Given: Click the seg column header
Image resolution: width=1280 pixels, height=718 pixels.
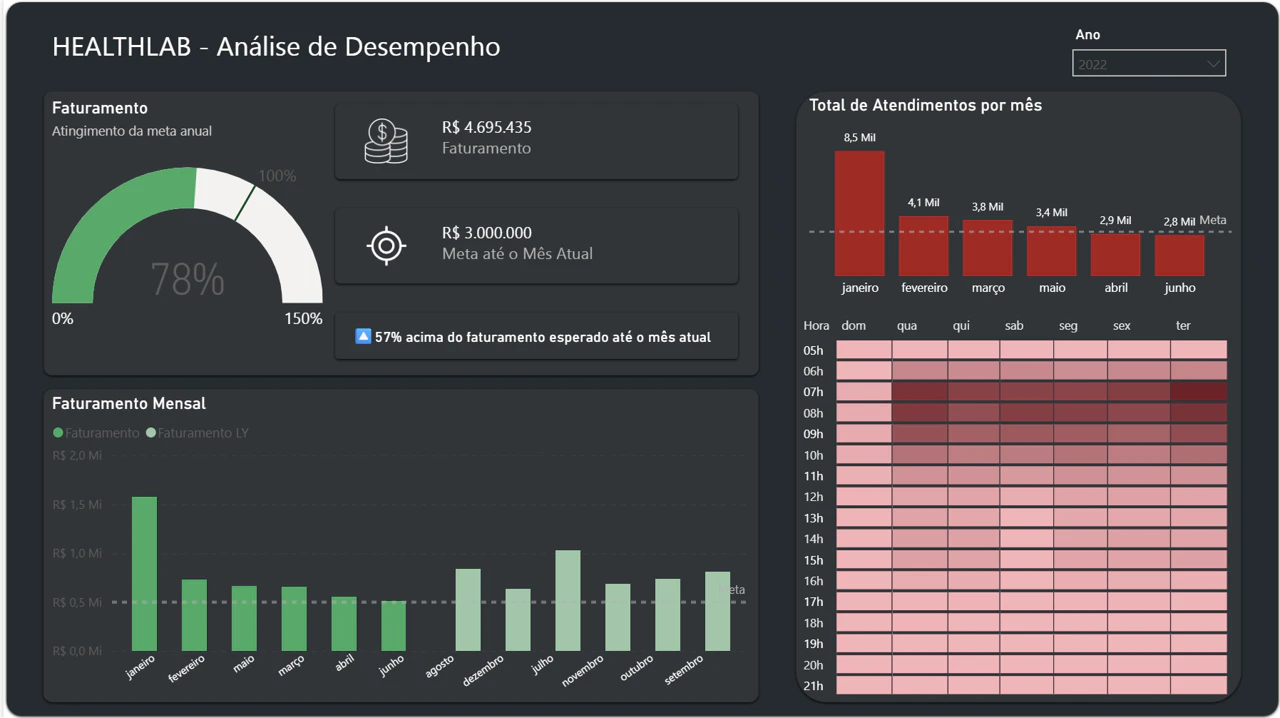Looking at the screenshot, I should 1069,326.
